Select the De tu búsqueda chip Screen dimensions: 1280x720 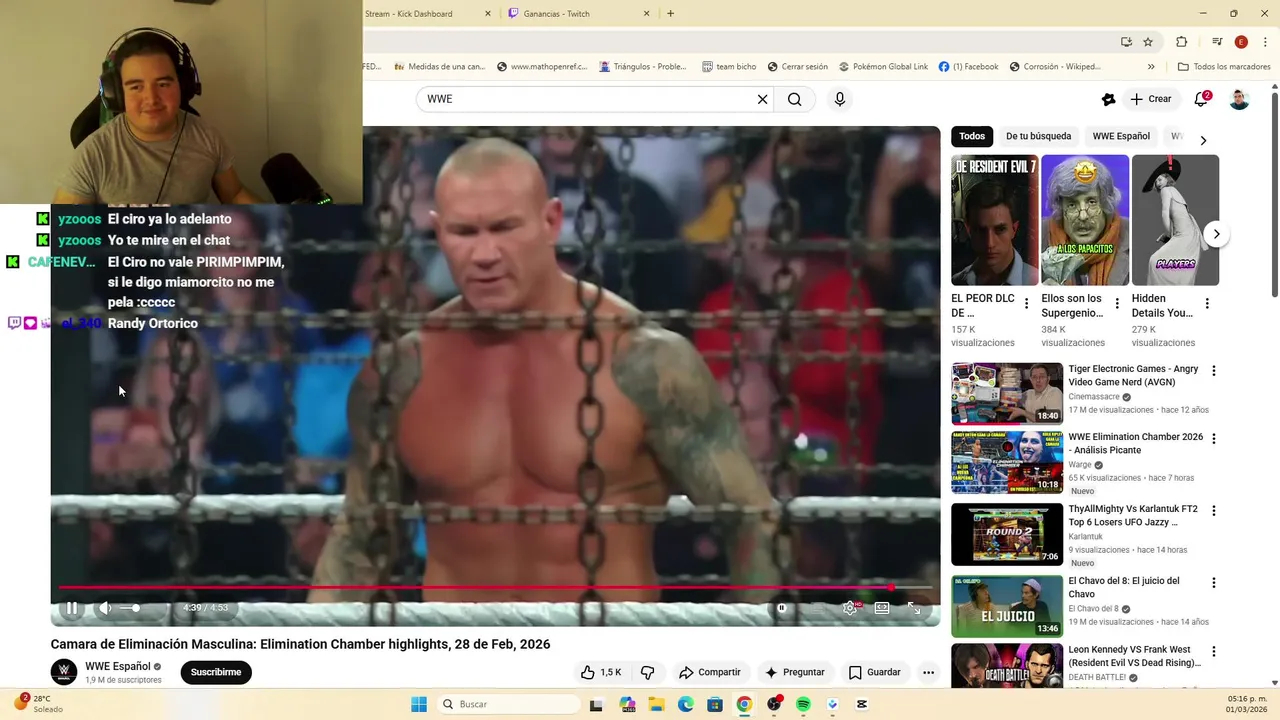pyautogui.click(x=1038, y=136)
